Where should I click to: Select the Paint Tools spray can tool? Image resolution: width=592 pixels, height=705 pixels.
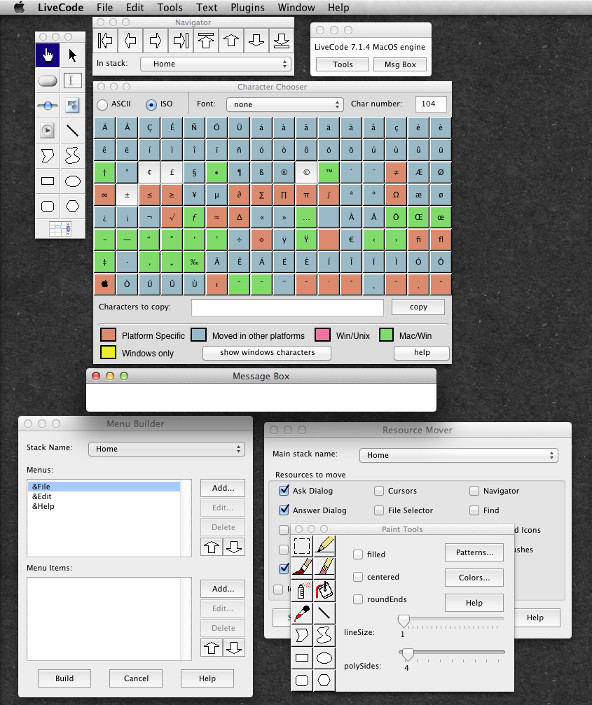point(302,590)
